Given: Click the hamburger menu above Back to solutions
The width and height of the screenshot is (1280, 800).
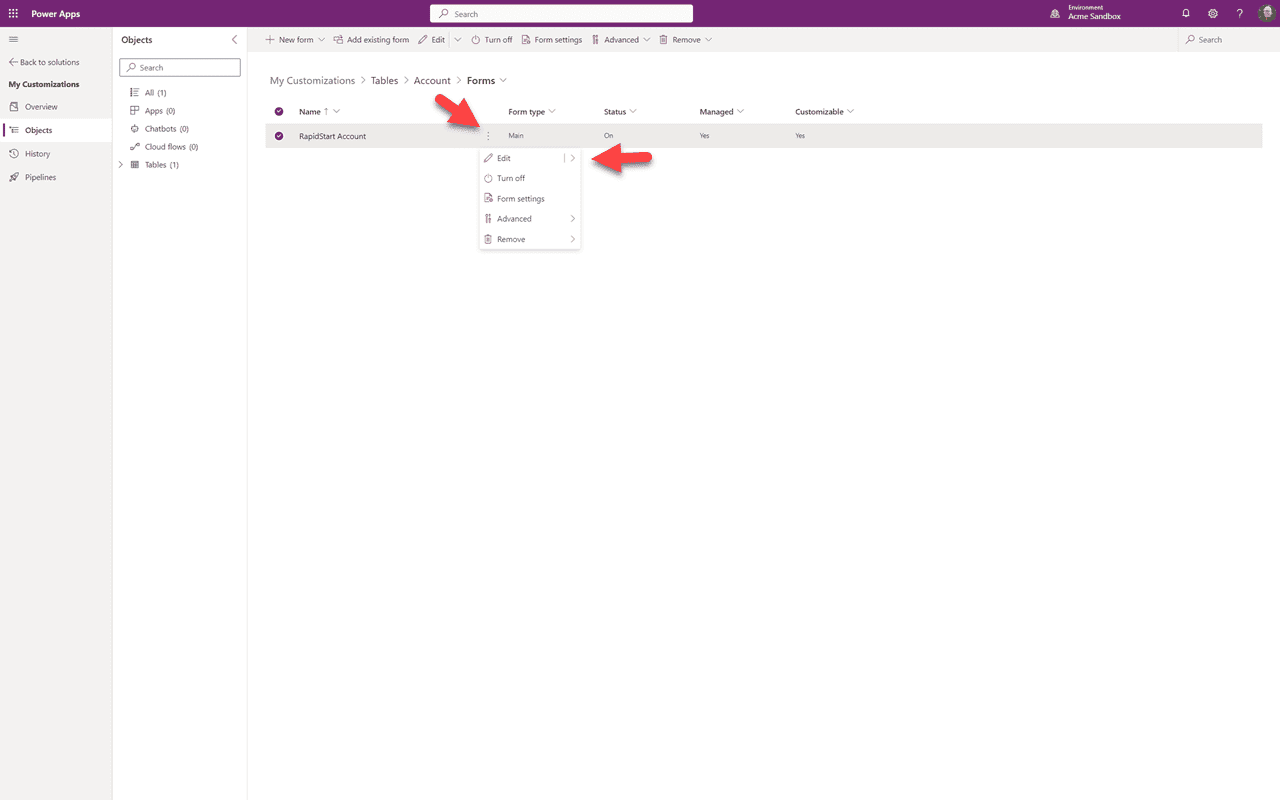Looking at the screenshot, I should (13, 39).
